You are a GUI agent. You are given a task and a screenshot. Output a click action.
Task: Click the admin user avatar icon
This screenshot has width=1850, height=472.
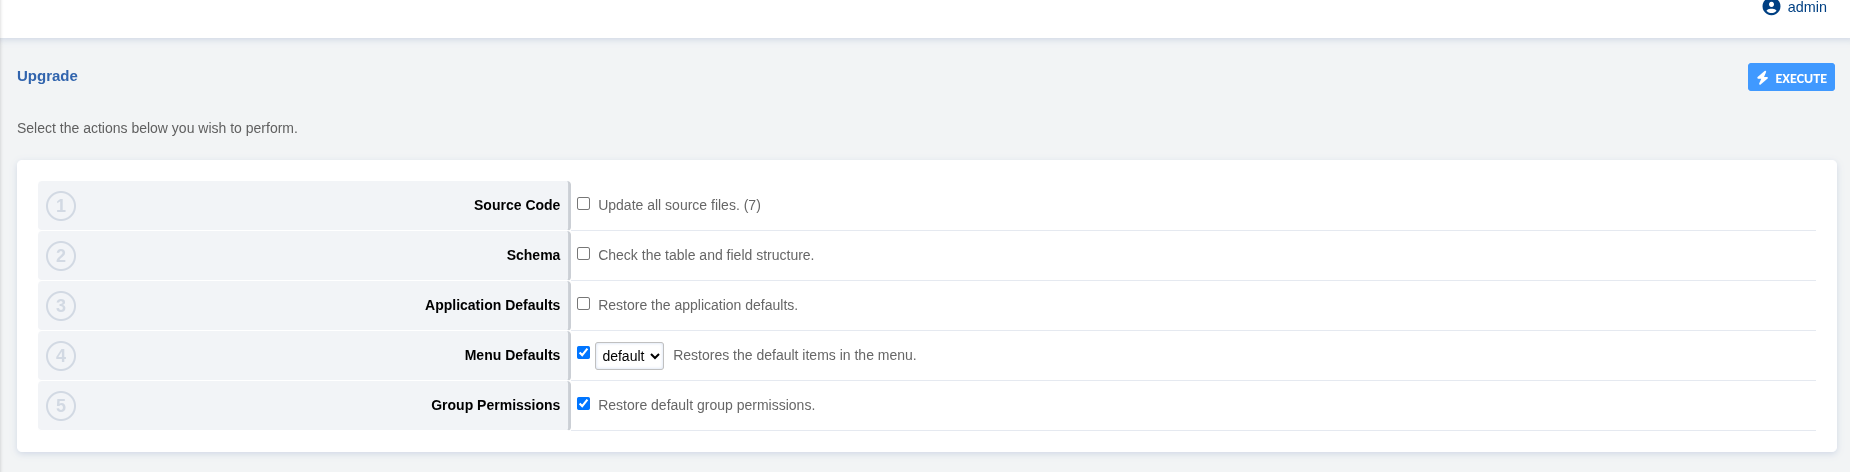coord(1771,7)
